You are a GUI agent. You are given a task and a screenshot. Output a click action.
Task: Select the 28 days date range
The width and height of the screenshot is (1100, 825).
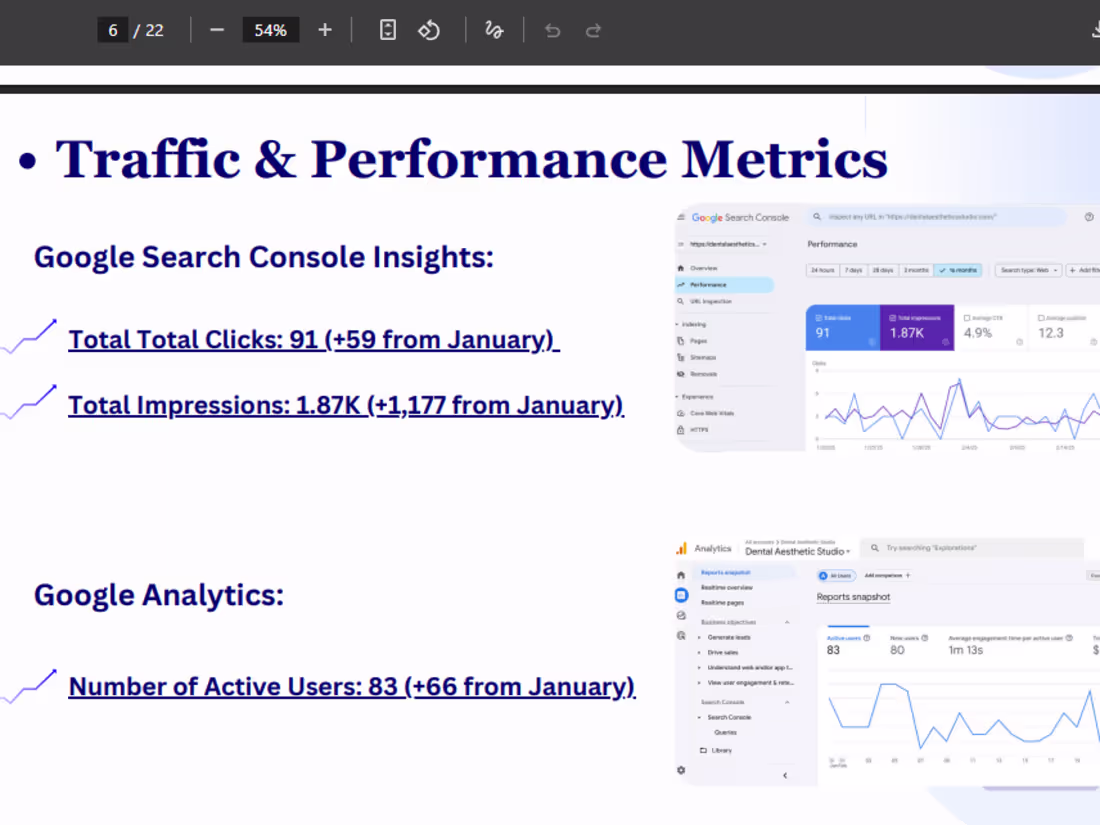(883, 270)
